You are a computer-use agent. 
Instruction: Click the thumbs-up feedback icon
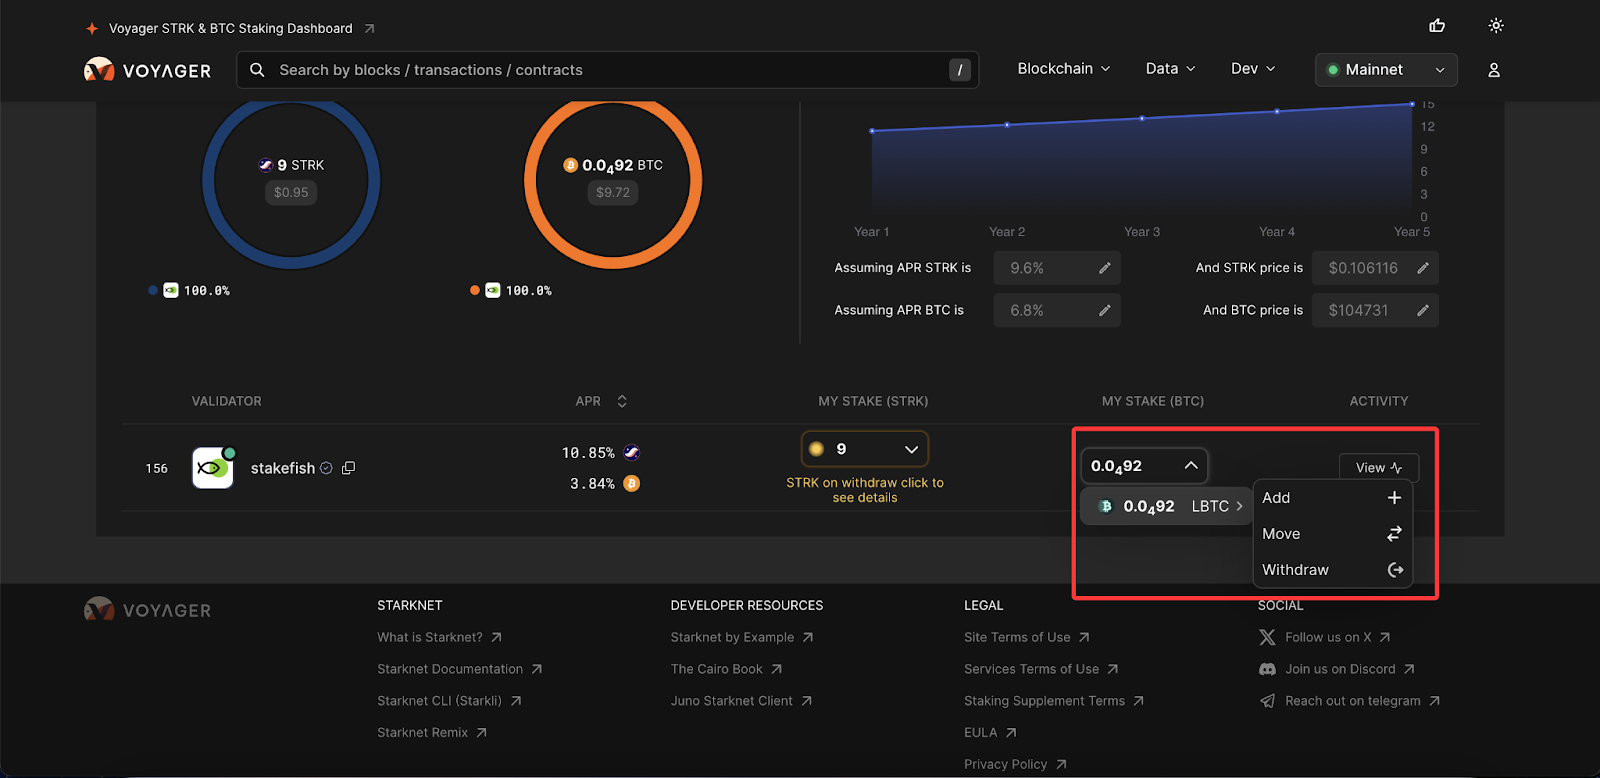(1437, 26)
